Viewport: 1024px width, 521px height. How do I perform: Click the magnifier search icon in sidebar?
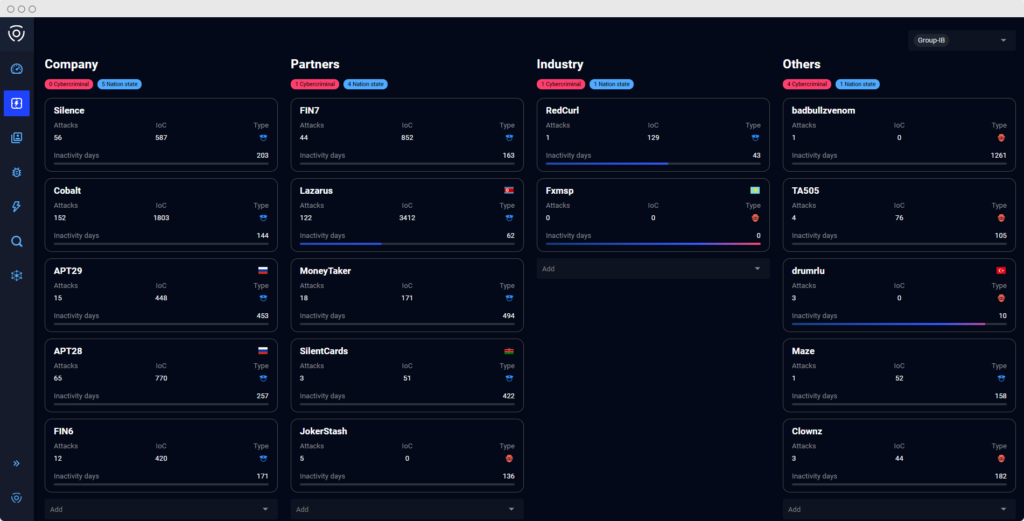click(x=17, y=241)
